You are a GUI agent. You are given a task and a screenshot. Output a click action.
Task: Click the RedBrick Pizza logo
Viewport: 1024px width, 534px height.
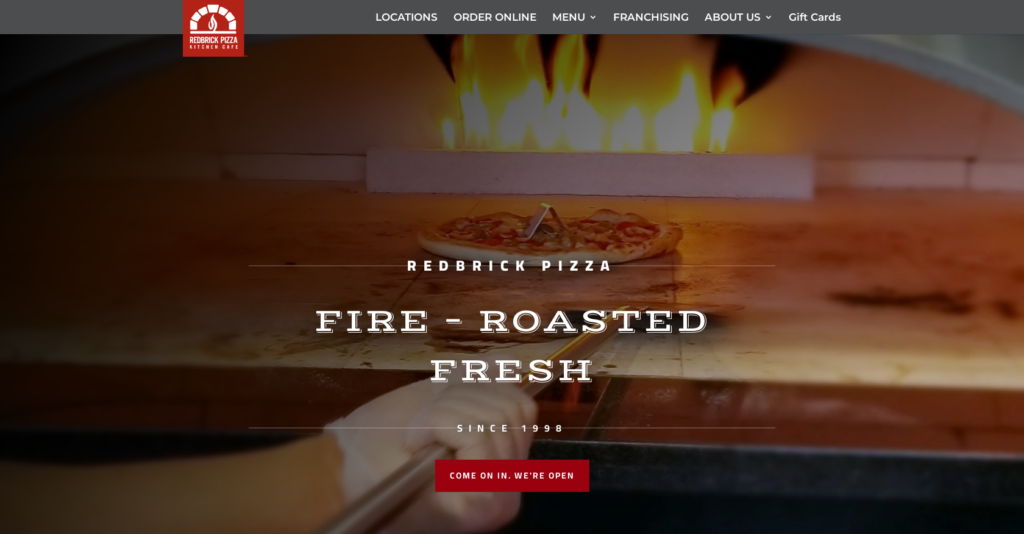[x=214, y=28]
